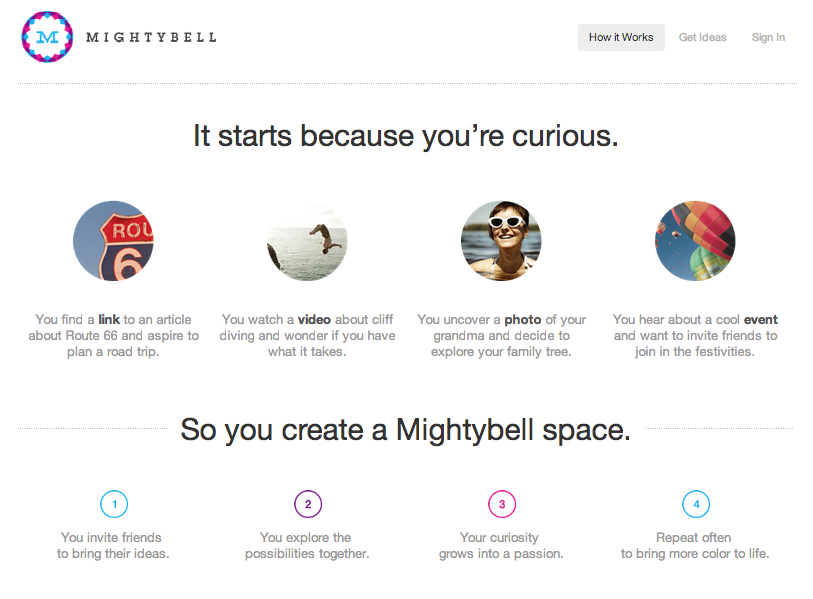Click the cliff diving circular photo

[x=307, y=241]
